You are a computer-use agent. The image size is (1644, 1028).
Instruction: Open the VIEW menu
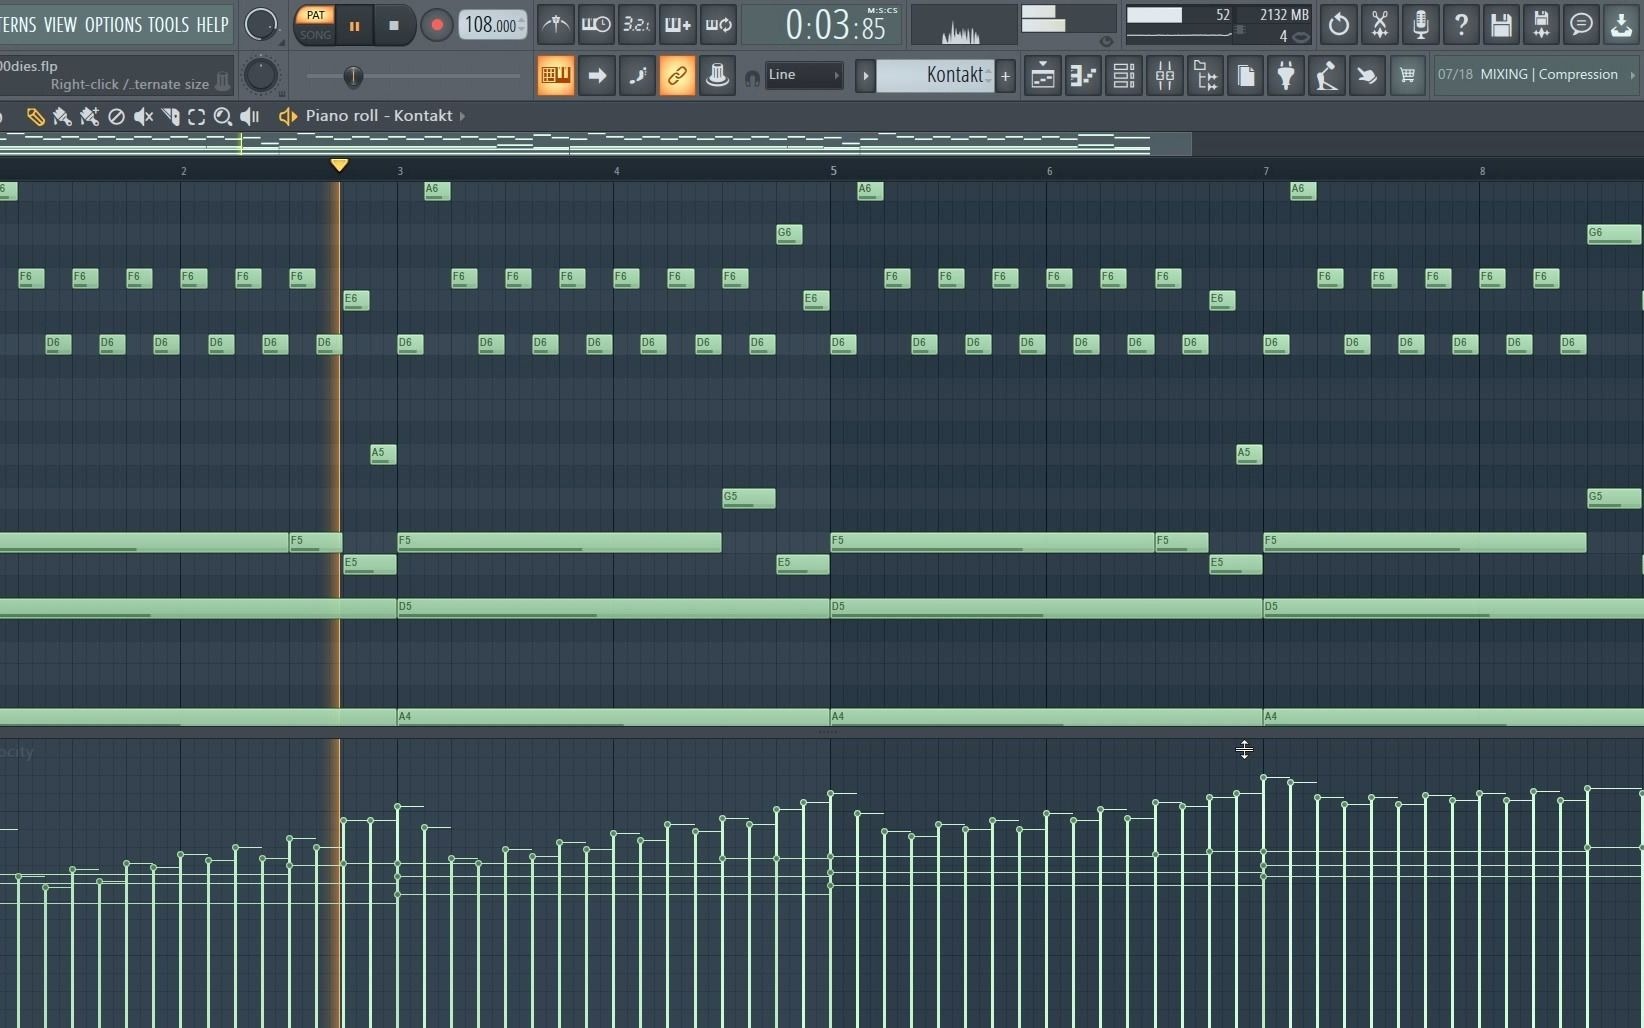60,24
